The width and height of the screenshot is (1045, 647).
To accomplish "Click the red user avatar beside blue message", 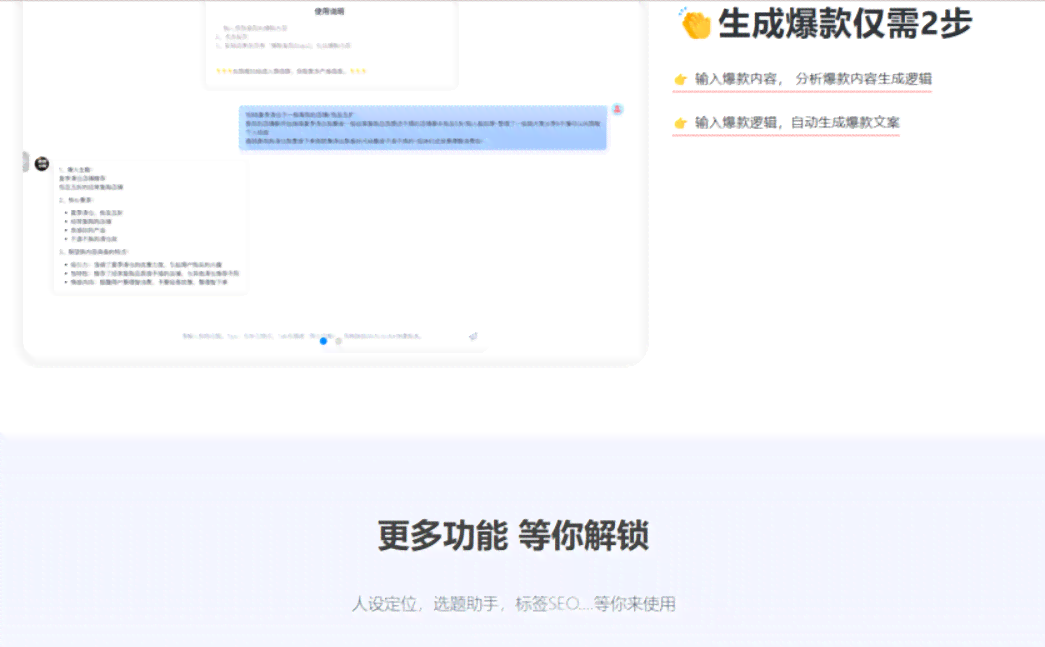I will coord(618,109).
